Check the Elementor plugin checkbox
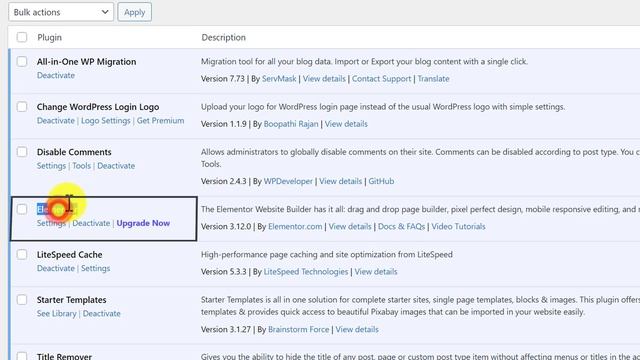The width and height of the screenshot is (640, 360). point(22,209)
